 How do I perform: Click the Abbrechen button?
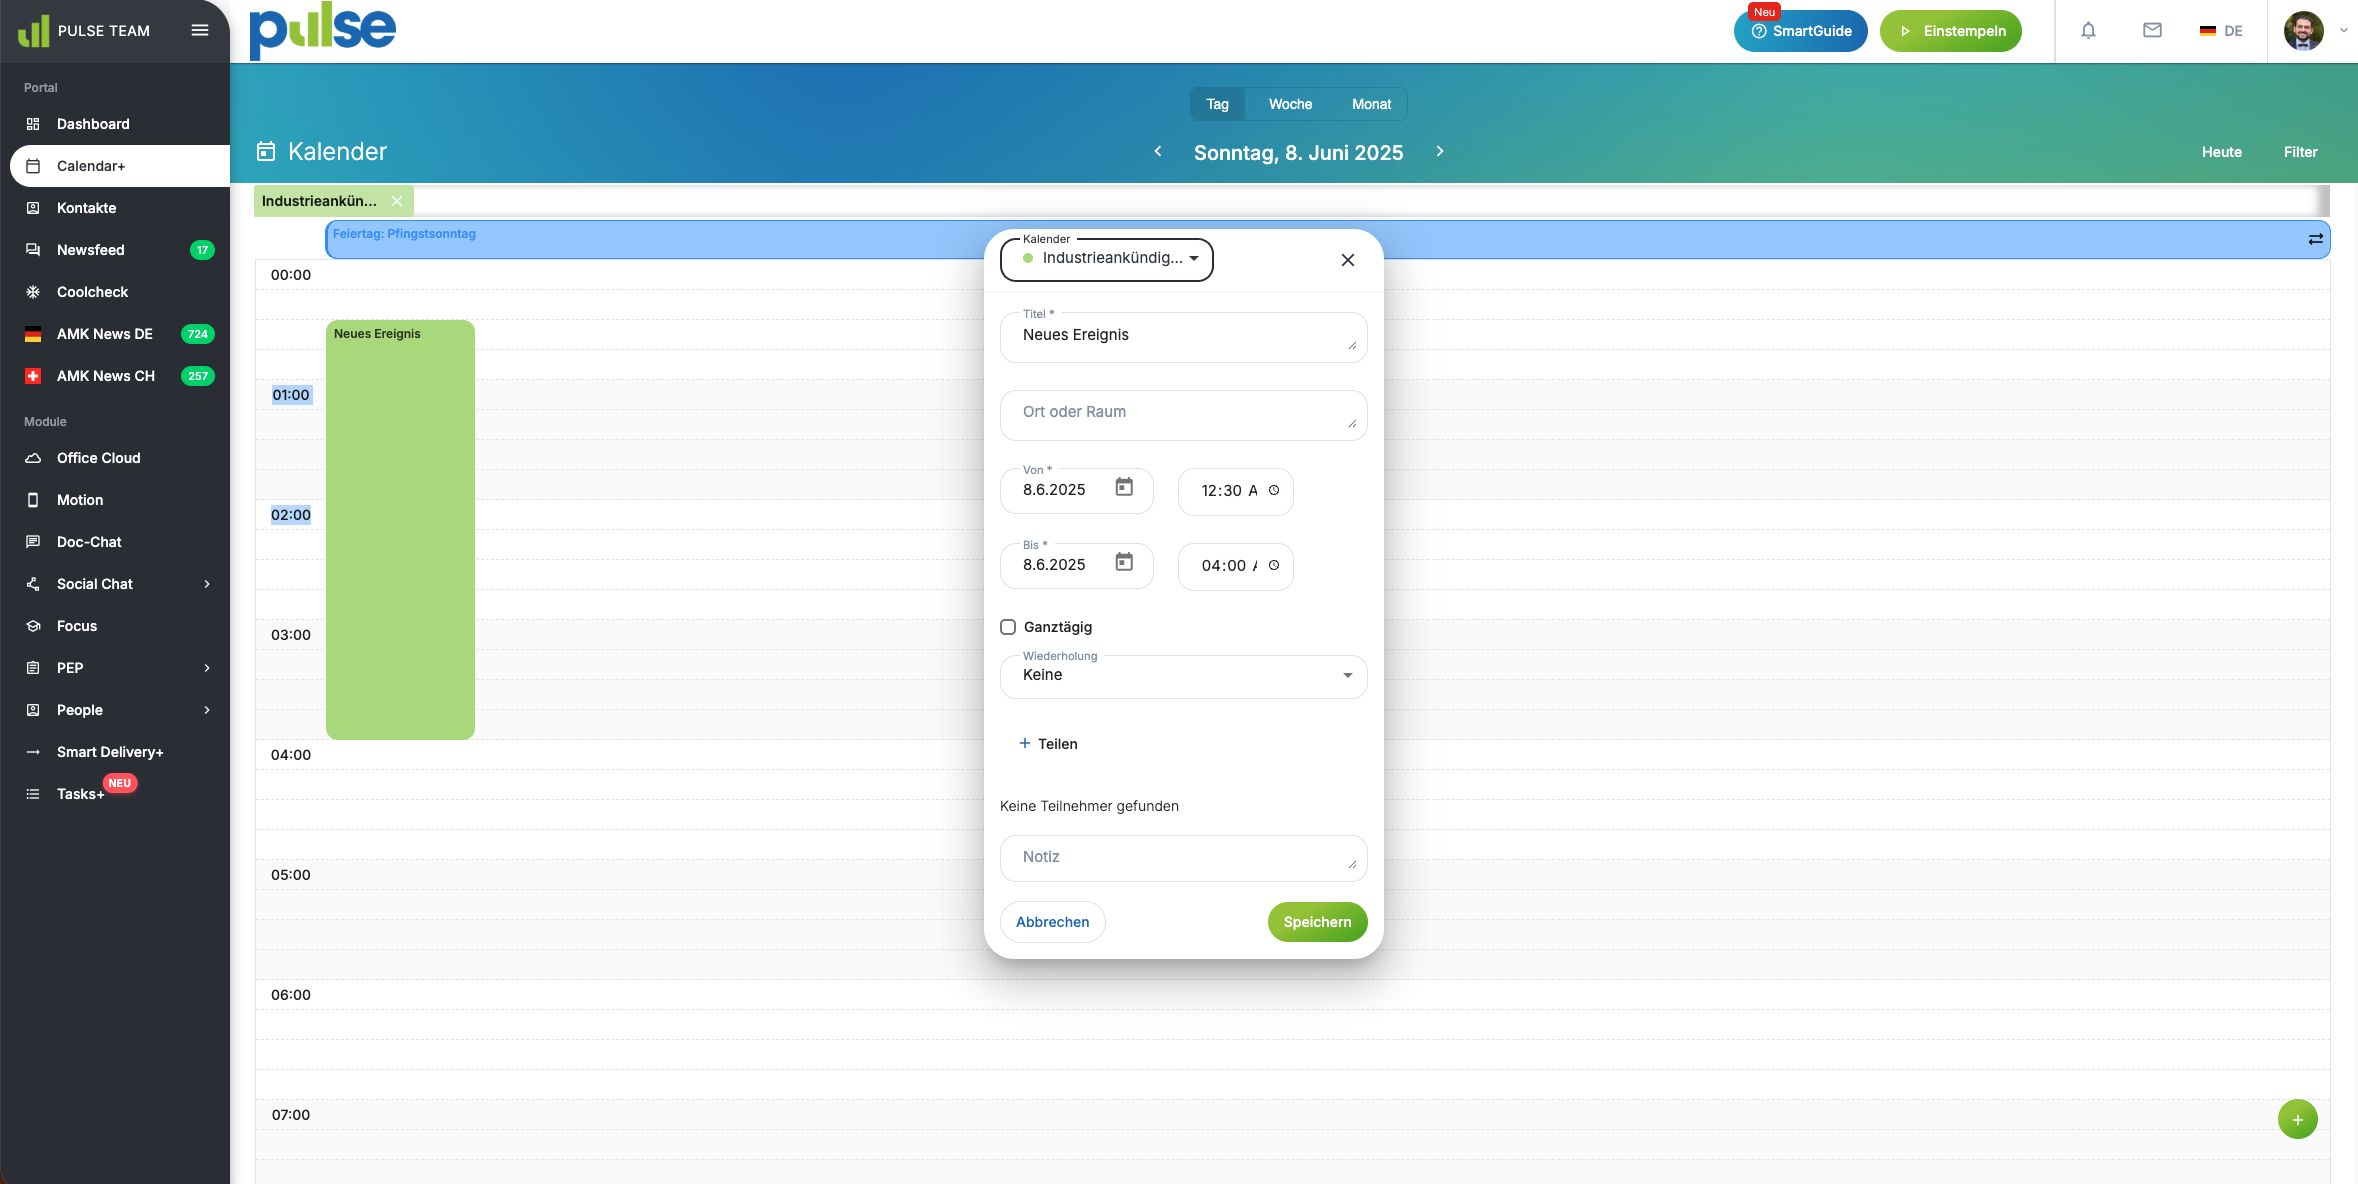point(1052,922)
